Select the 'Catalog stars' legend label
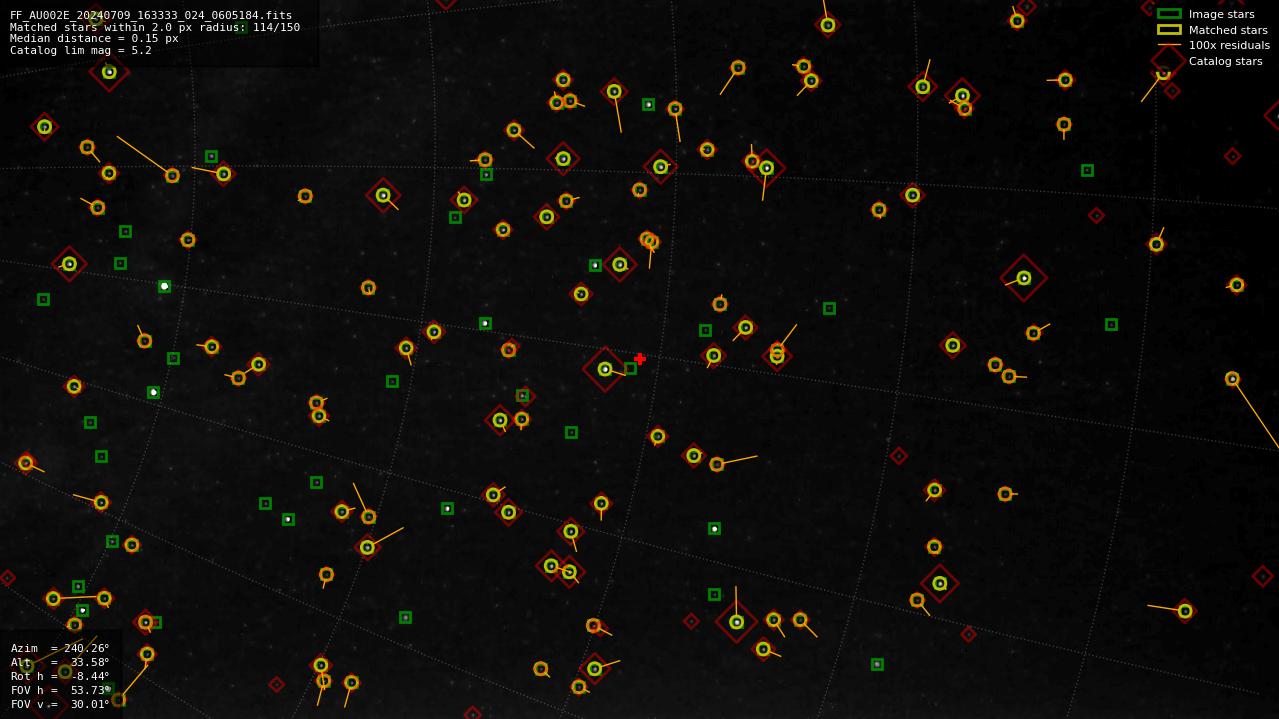This screenshot has height=719, width=1279. [1225, 61]
